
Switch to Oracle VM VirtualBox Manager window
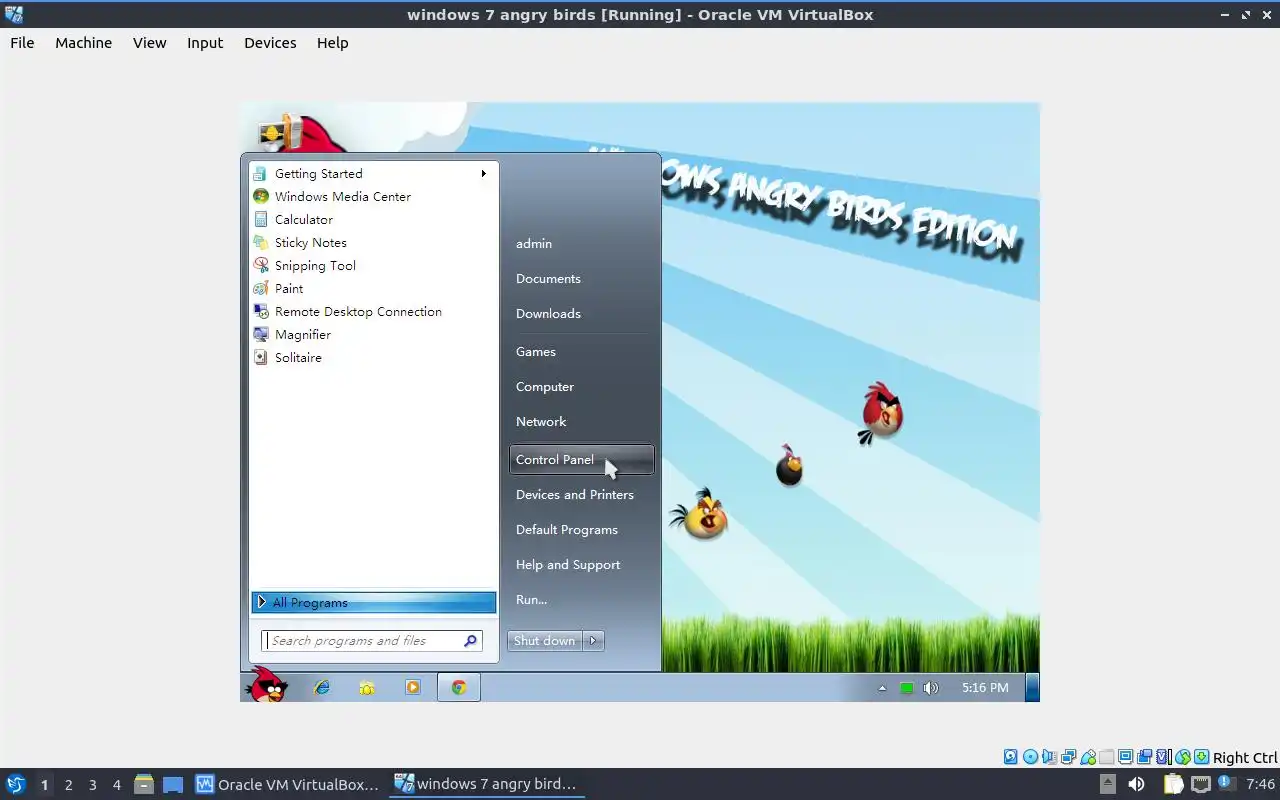(x=288, y=784)
